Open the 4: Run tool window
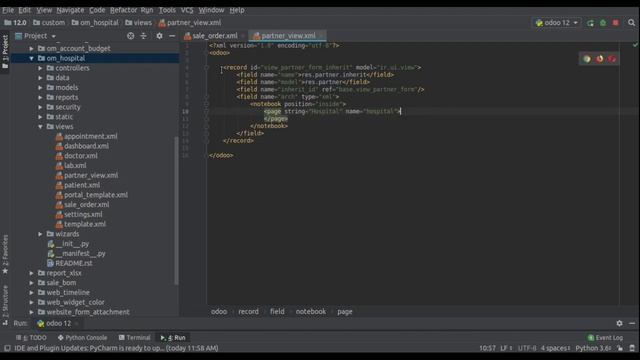Viewport: 640px width, 360px height. (x=173, y=338)
